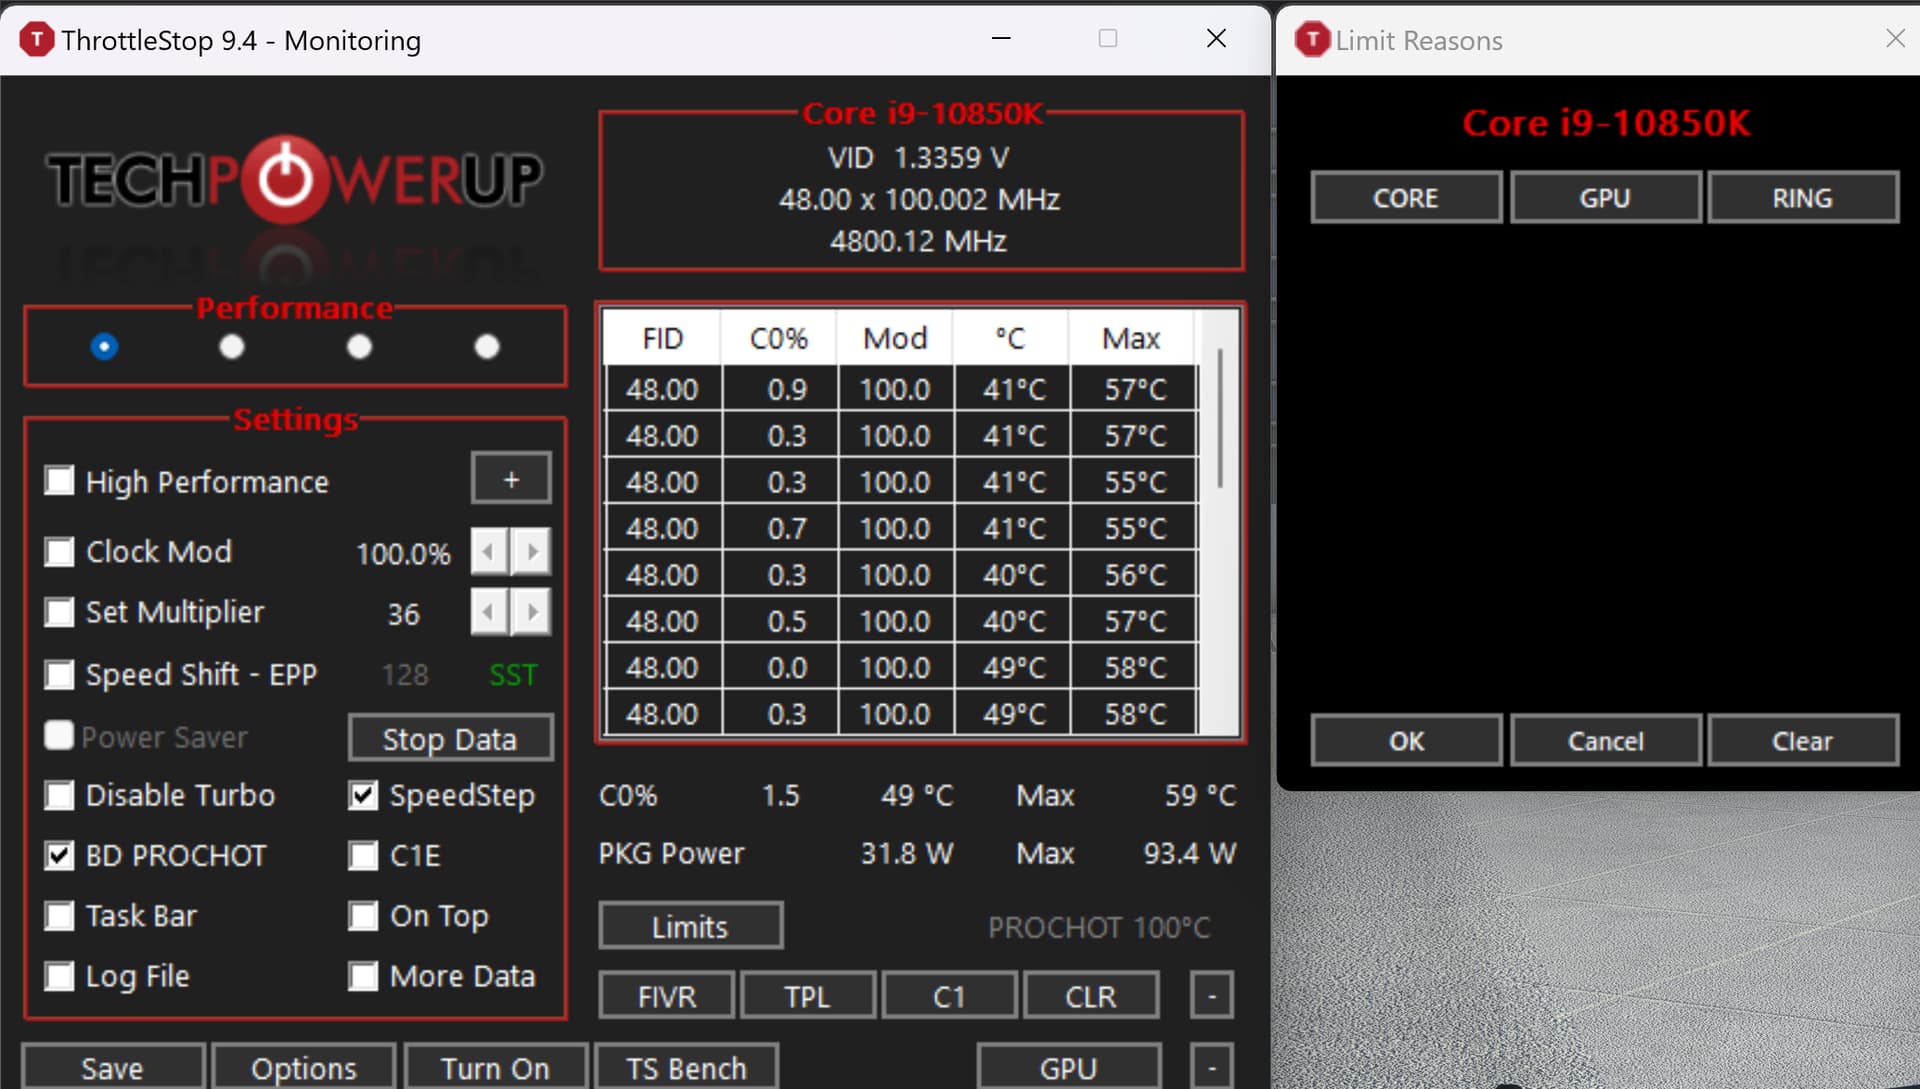Enable the More Data checkbox
Screen dimensions: 1920x1089
[x=363, y=976]
